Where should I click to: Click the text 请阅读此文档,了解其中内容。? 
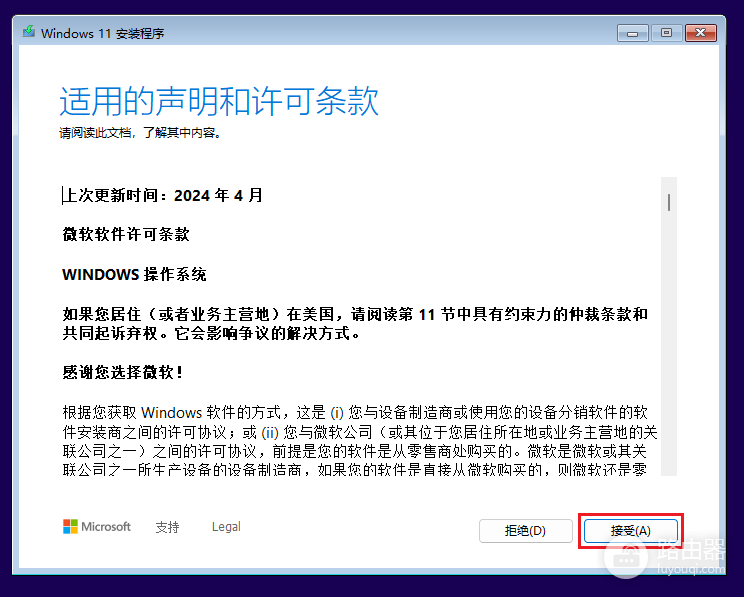coord(140,132)
